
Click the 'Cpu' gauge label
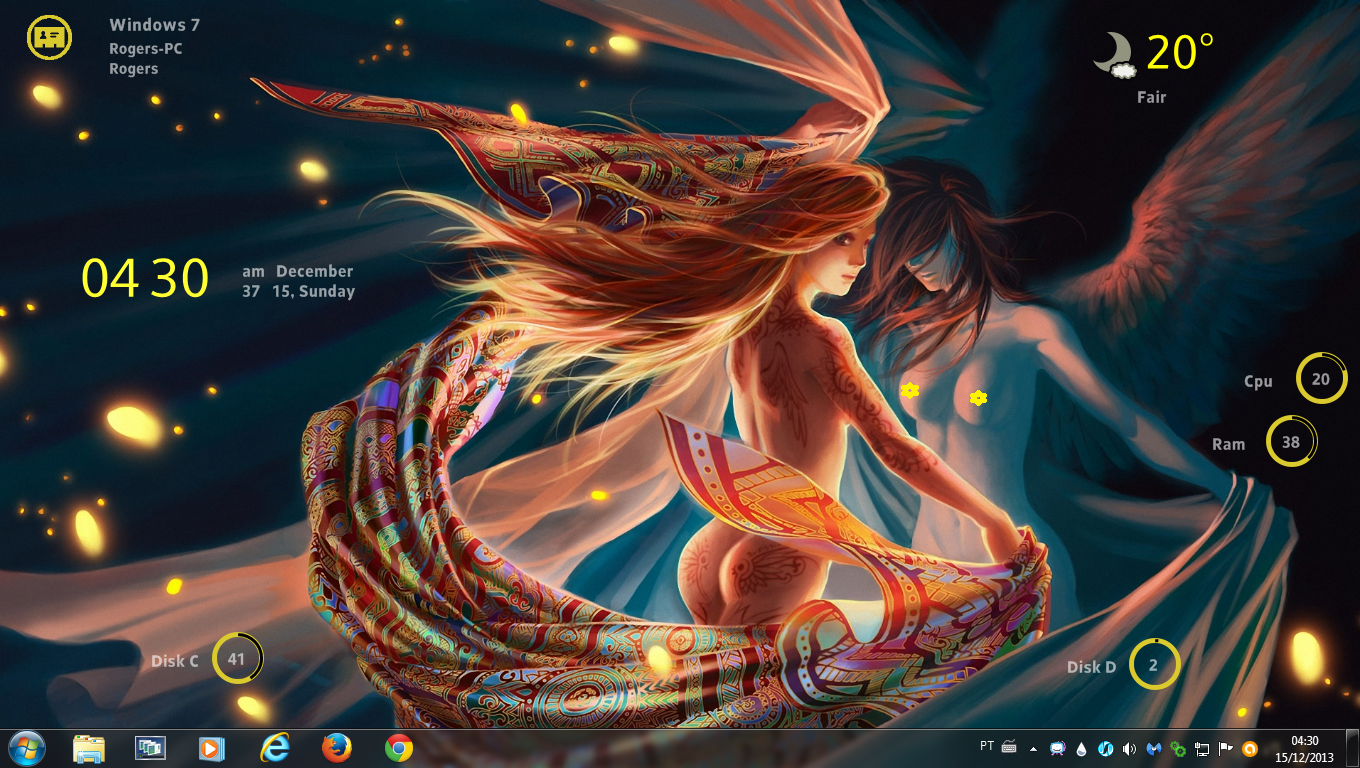pos(1258,381)
